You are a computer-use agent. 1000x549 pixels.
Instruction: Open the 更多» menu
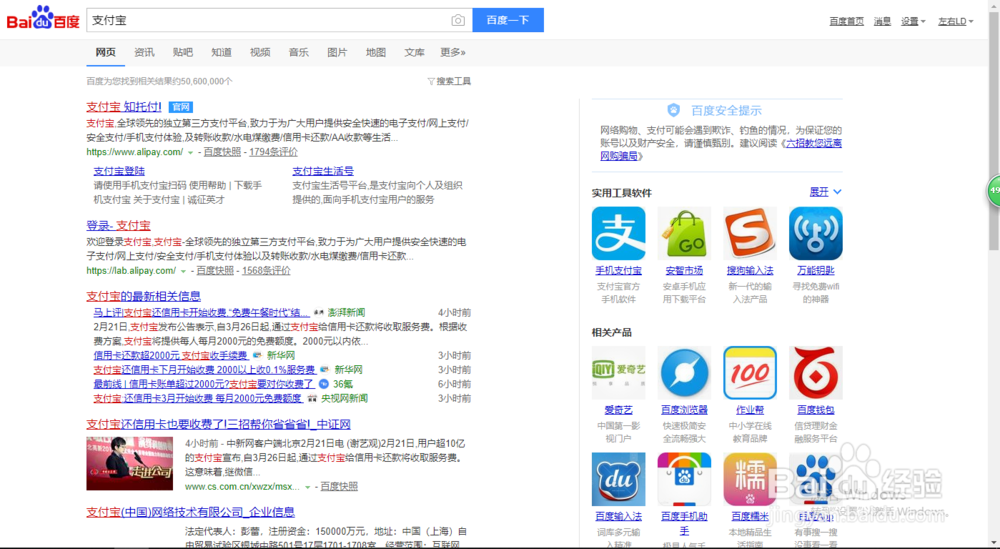[453, 52]
